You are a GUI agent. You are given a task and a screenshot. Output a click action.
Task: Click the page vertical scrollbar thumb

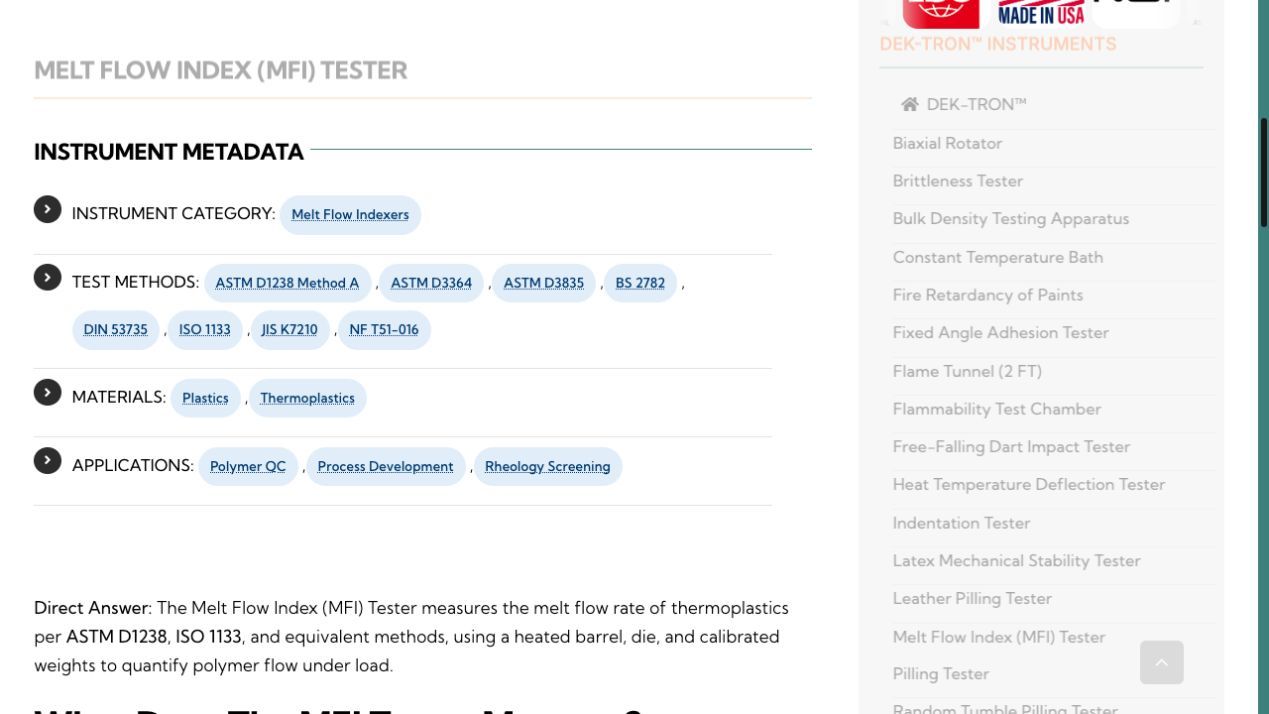1264,172
